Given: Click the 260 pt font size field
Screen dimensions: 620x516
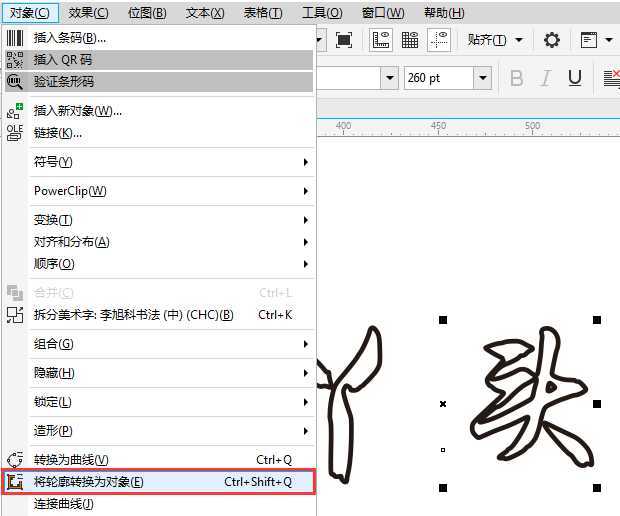Looking at the screenshot, I should coord(437,78).
